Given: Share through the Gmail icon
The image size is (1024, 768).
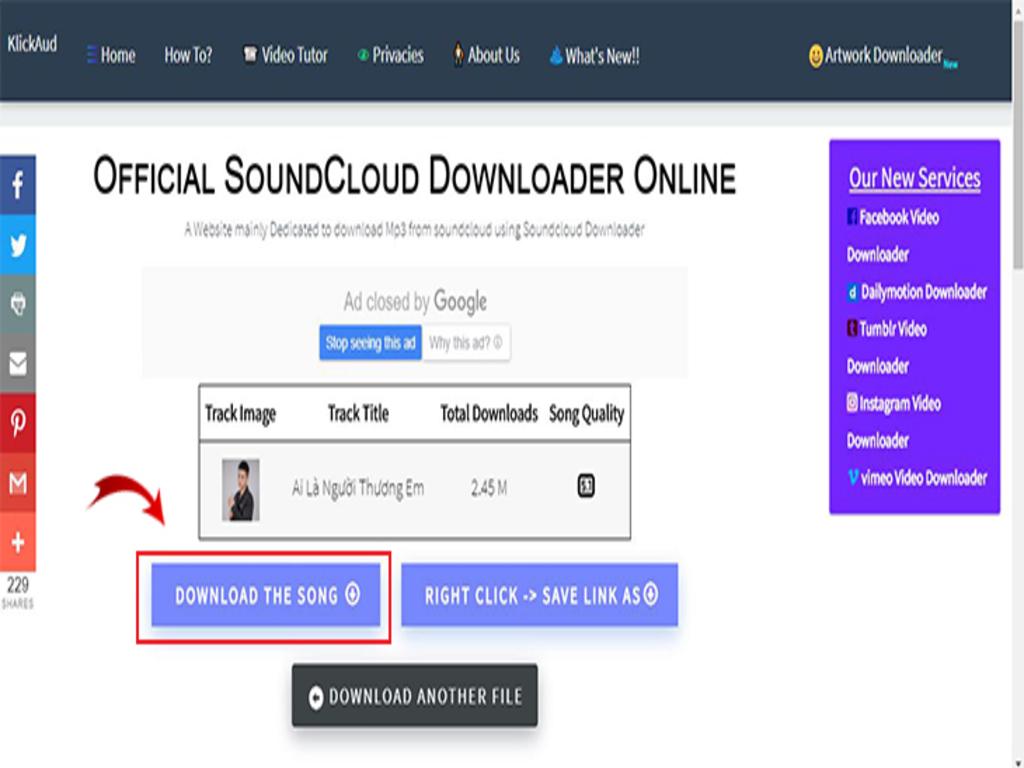Looking at the screenshot, I should (18, 483).
